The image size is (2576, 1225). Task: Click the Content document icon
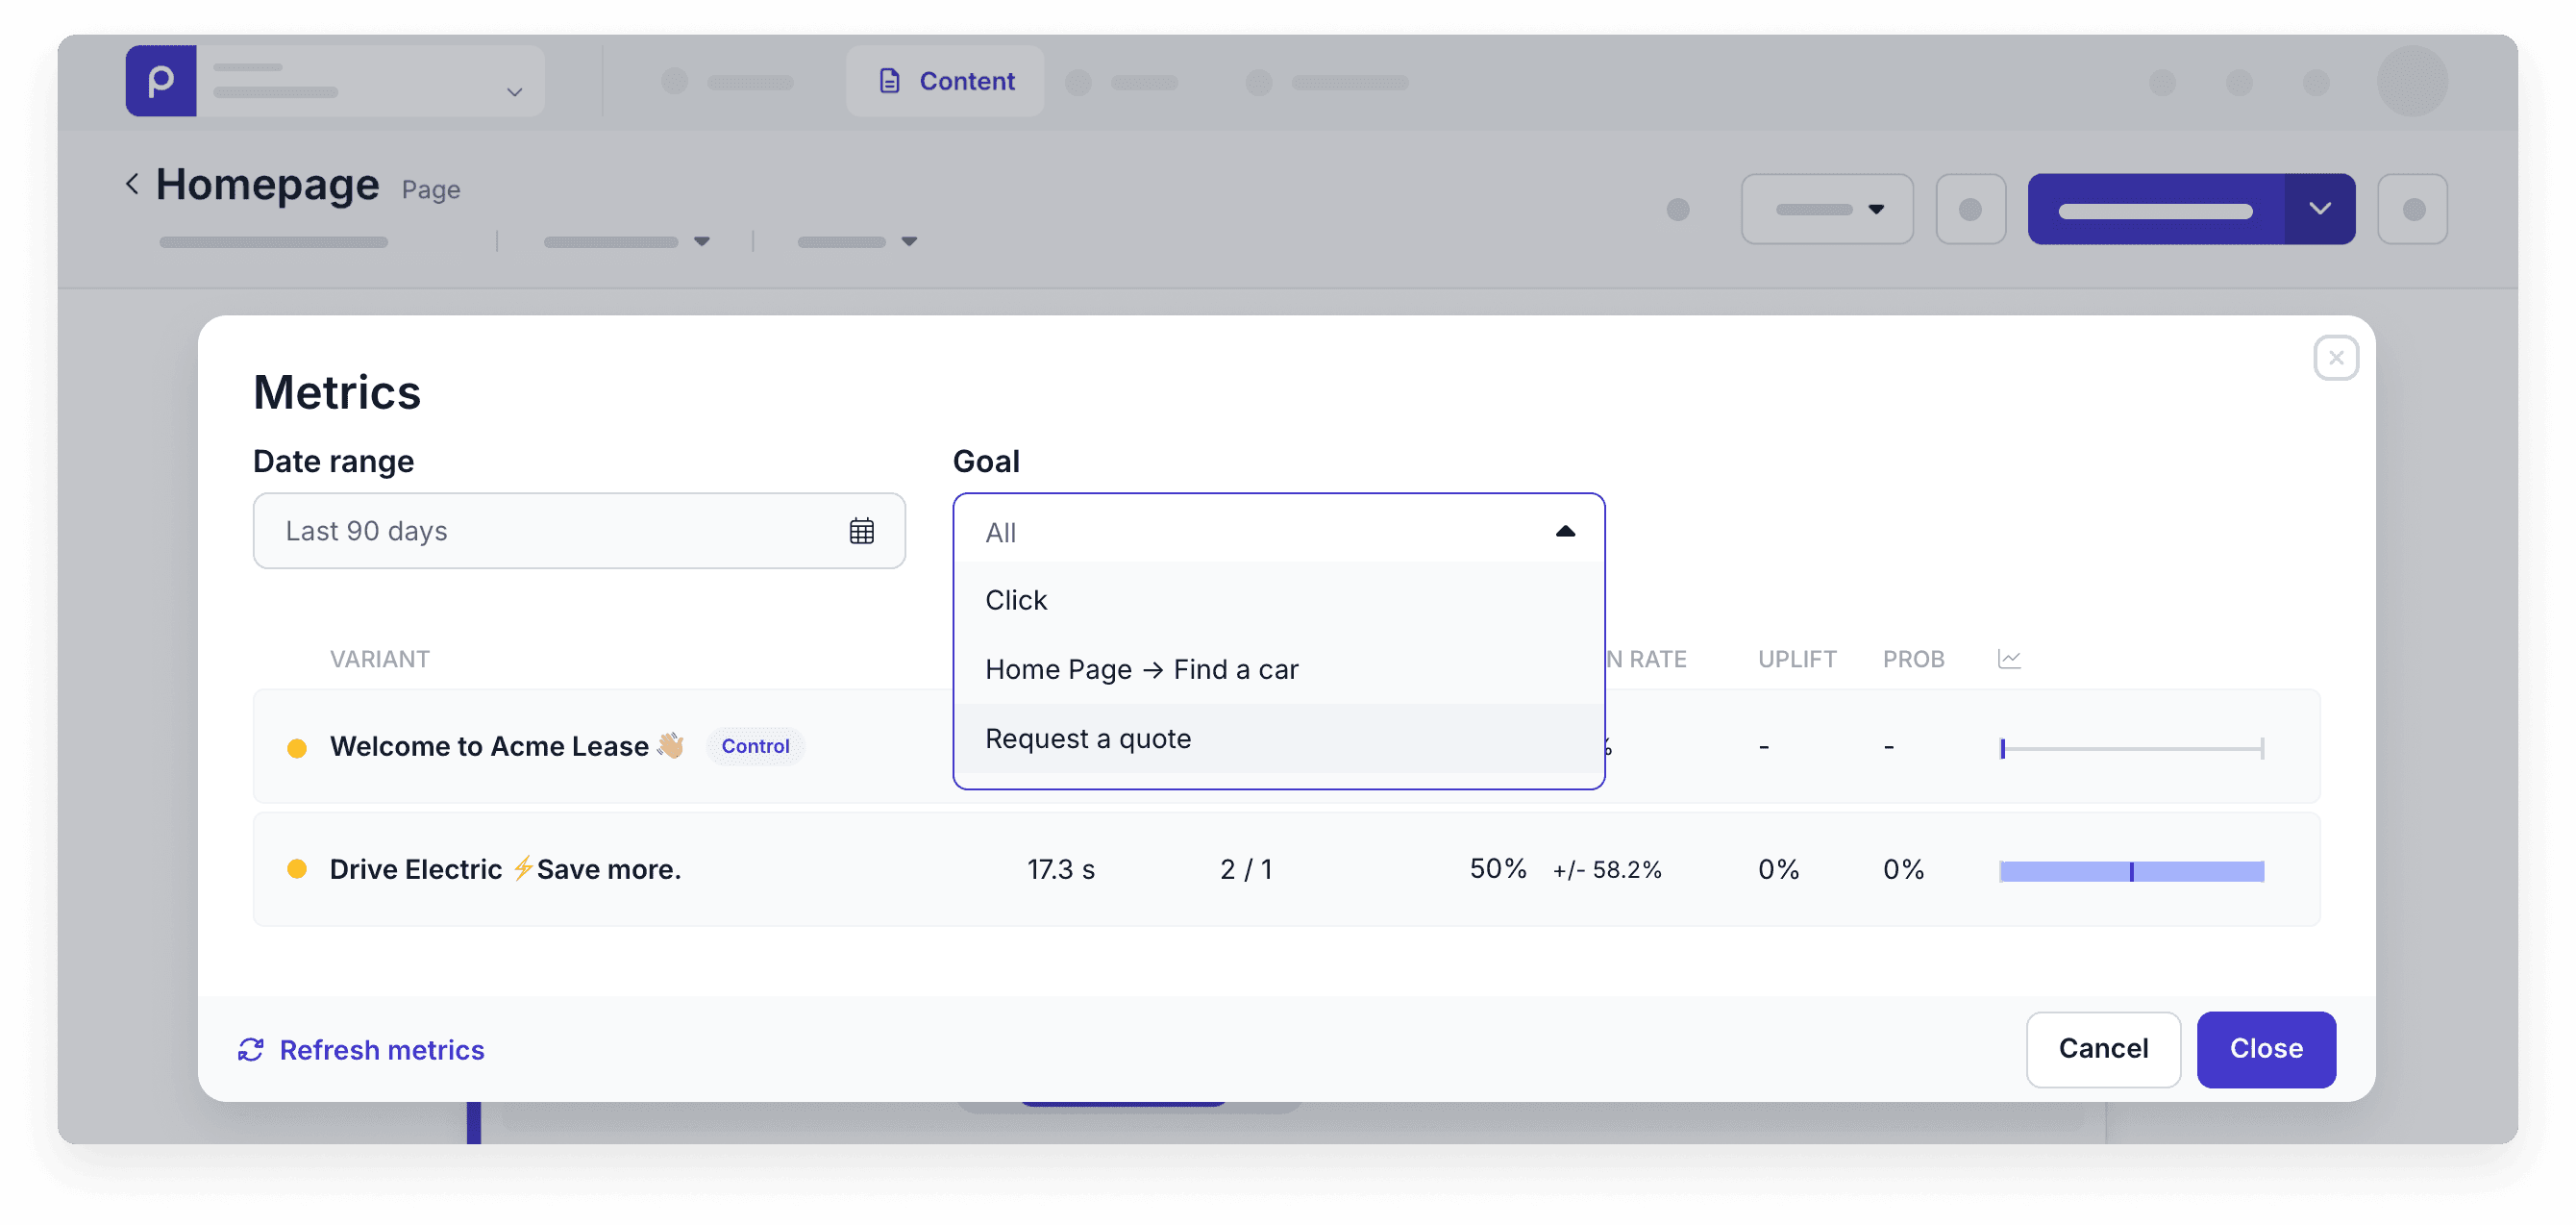pyautogui.click(x=889, y=81)
